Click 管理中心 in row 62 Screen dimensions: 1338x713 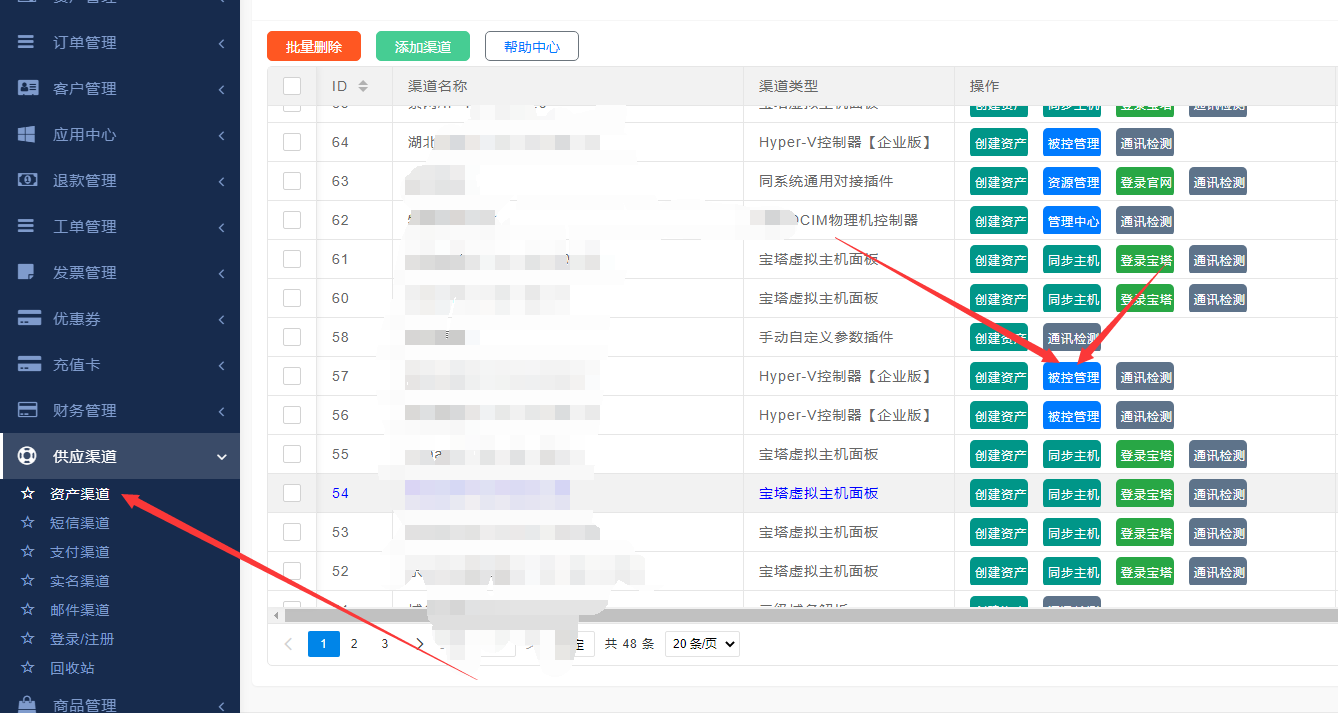[x=1072, y=221]
